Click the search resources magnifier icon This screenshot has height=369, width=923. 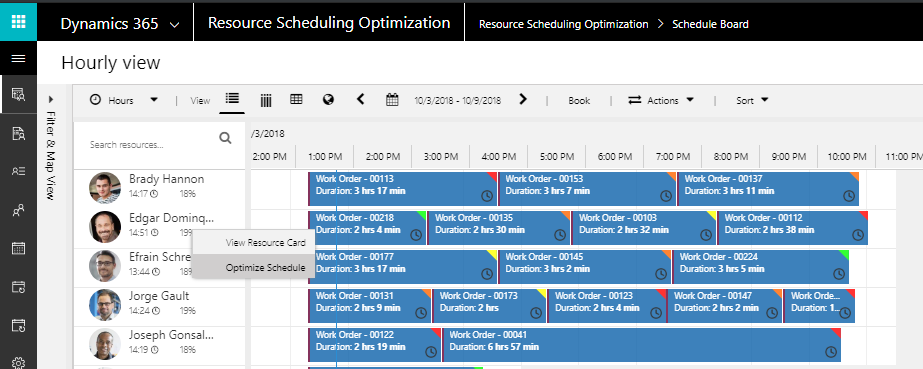tap(225, 138)
